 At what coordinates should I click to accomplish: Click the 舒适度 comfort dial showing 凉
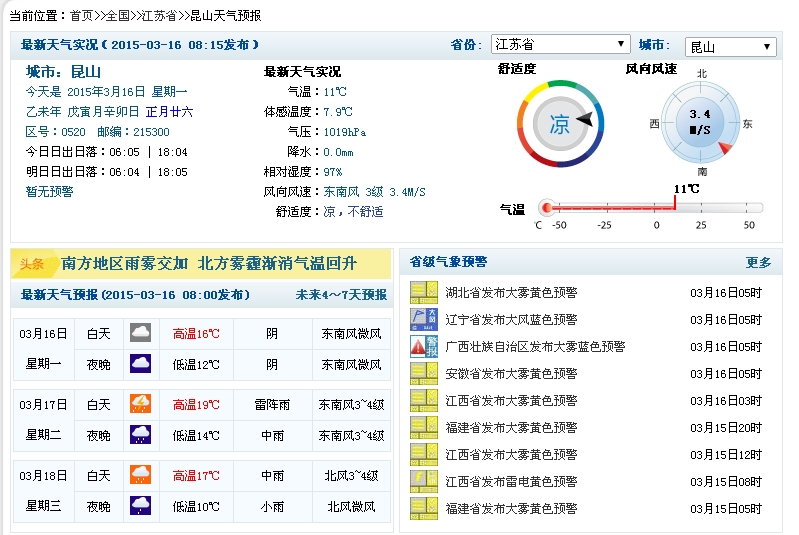click(x=560, y=123)
